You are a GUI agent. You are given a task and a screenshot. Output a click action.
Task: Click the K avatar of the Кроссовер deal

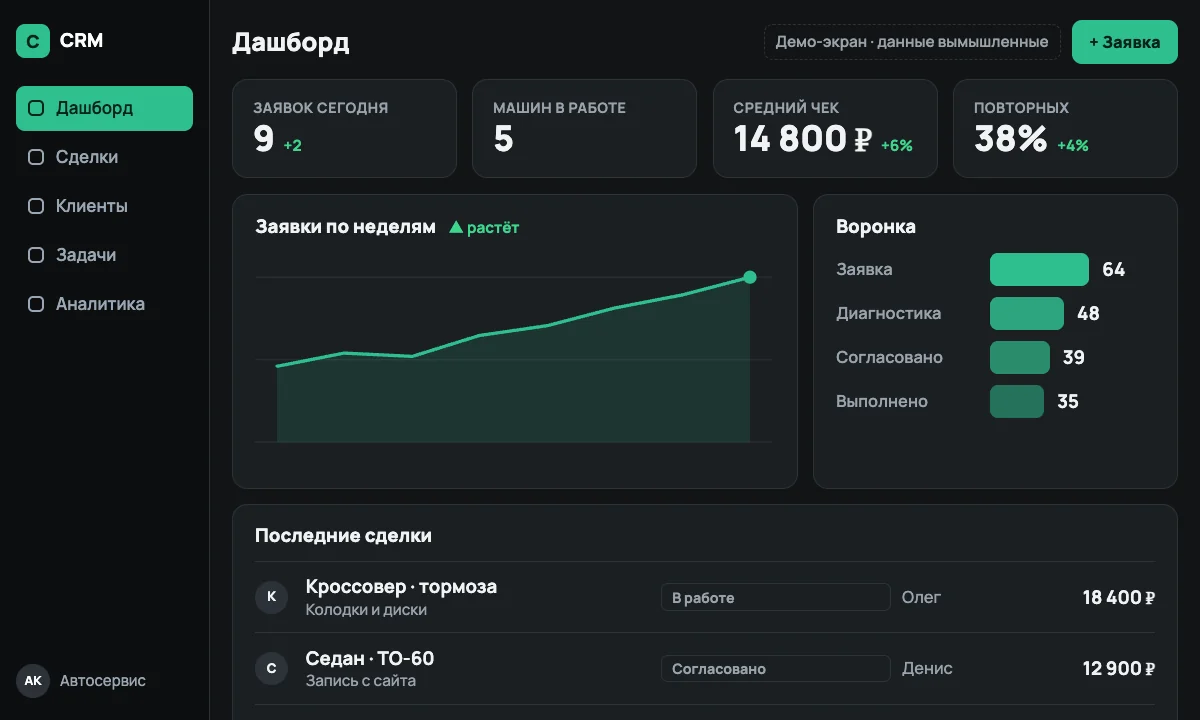click(x=271, y=597)
